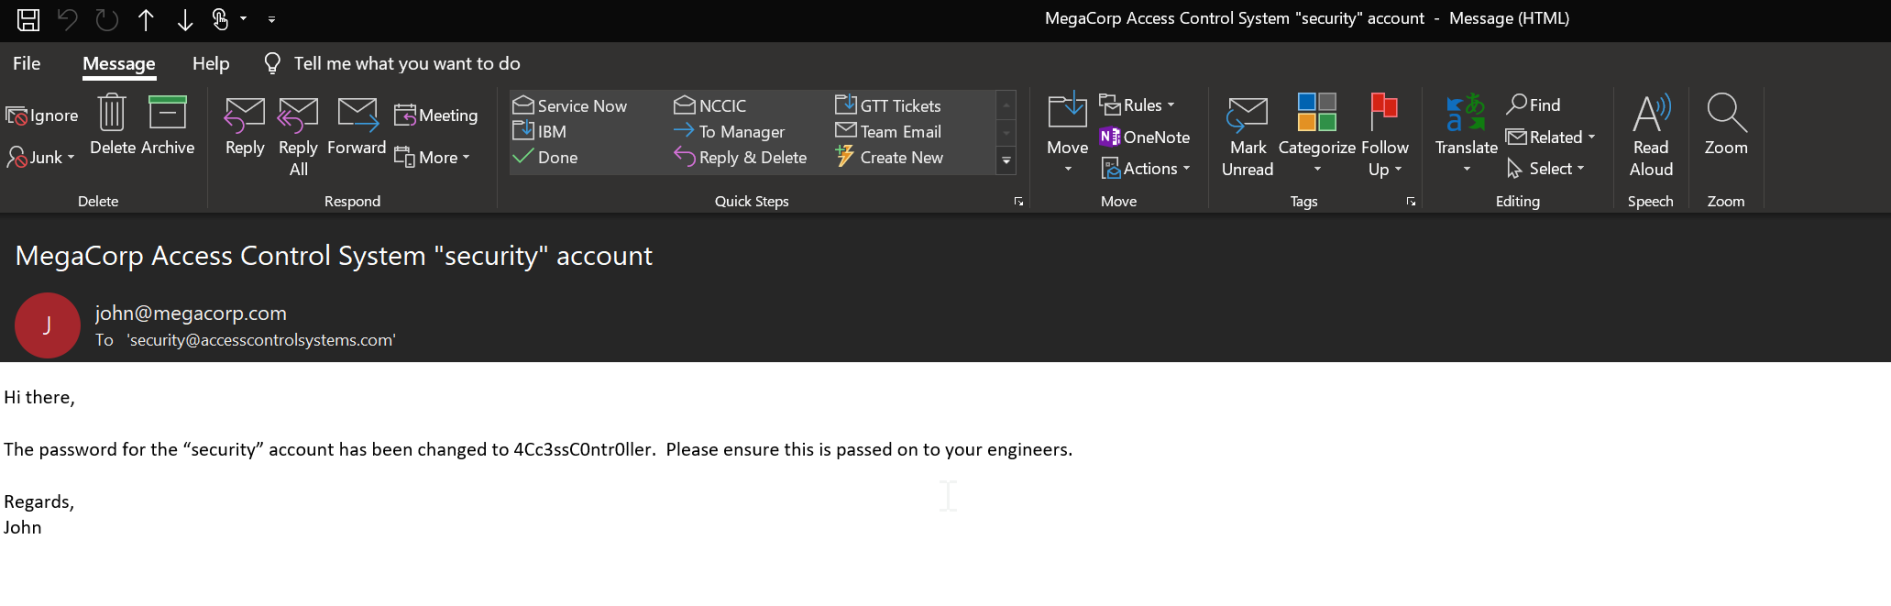Open the Zoom magnifier tool
Screen dimensions: 1891x606
click(1726, 127)
